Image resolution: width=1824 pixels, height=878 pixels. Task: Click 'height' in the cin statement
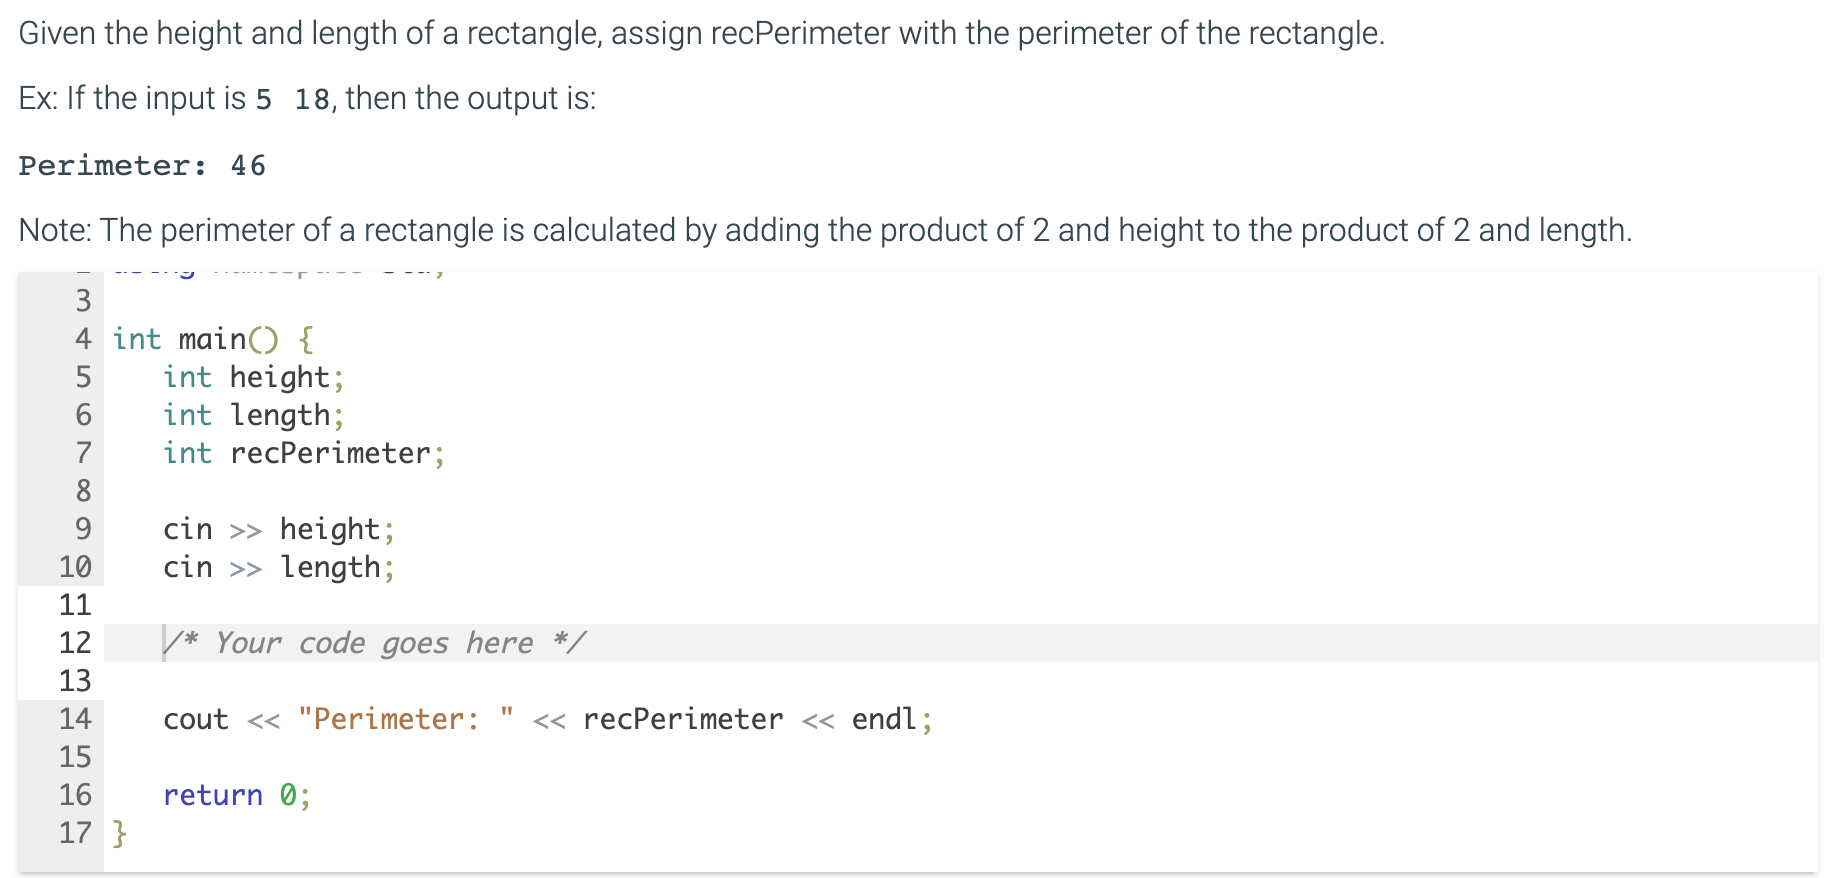[x=329, y=529]
